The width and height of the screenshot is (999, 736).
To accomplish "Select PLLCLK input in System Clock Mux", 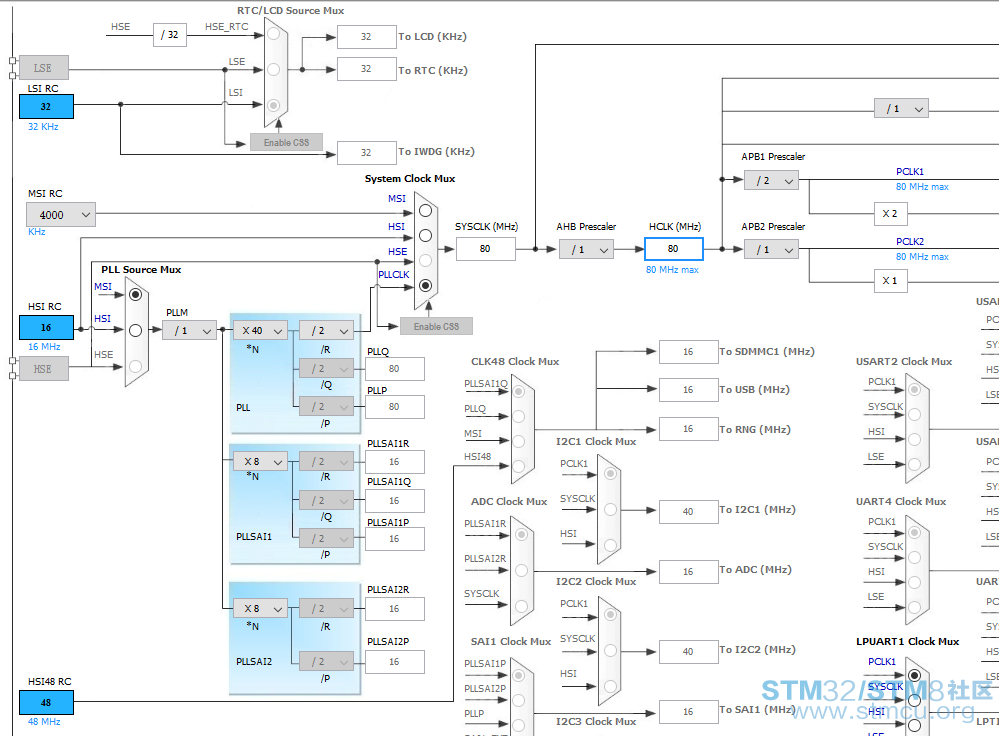I will pyautogui.click(x=426, y=285).
